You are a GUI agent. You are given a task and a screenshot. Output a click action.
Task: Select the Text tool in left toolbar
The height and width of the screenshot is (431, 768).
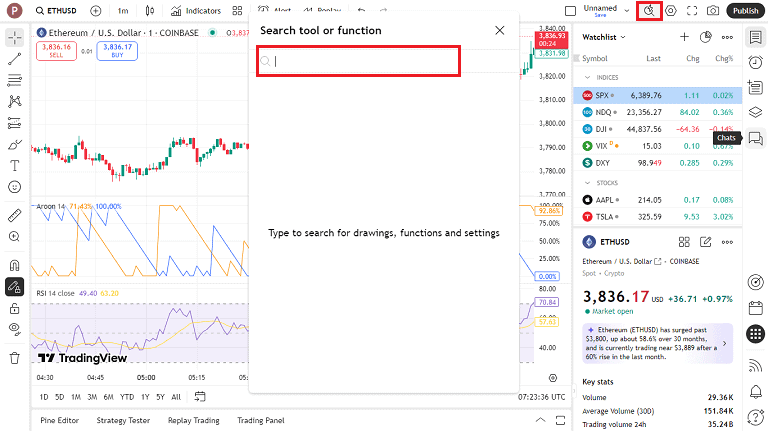pos(15,165)
